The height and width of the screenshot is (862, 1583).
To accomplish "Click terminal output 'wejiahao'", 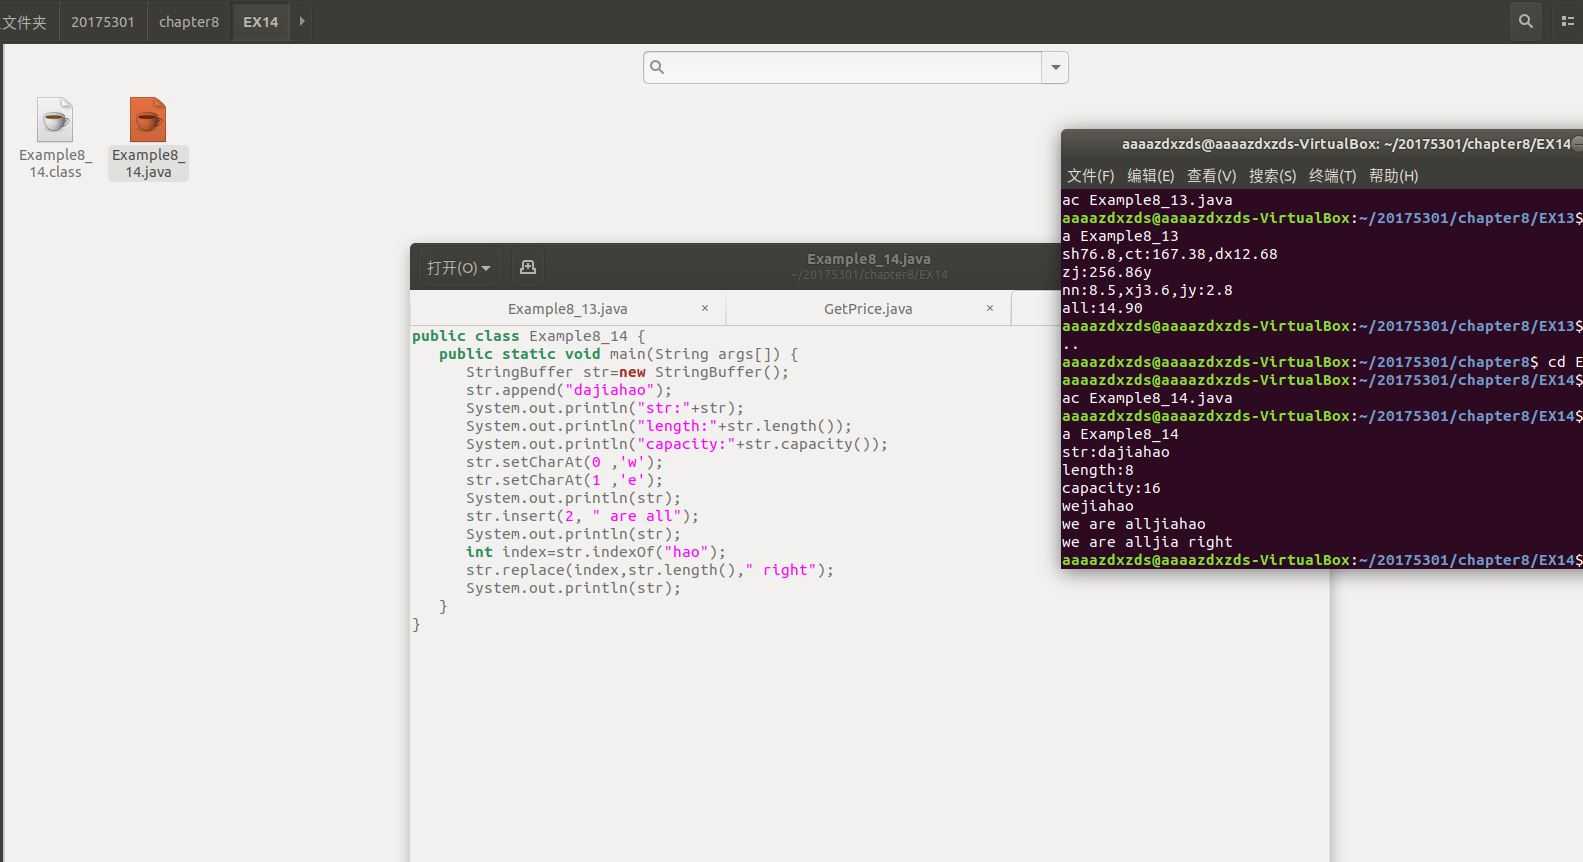I will (x=1098, y=506).
